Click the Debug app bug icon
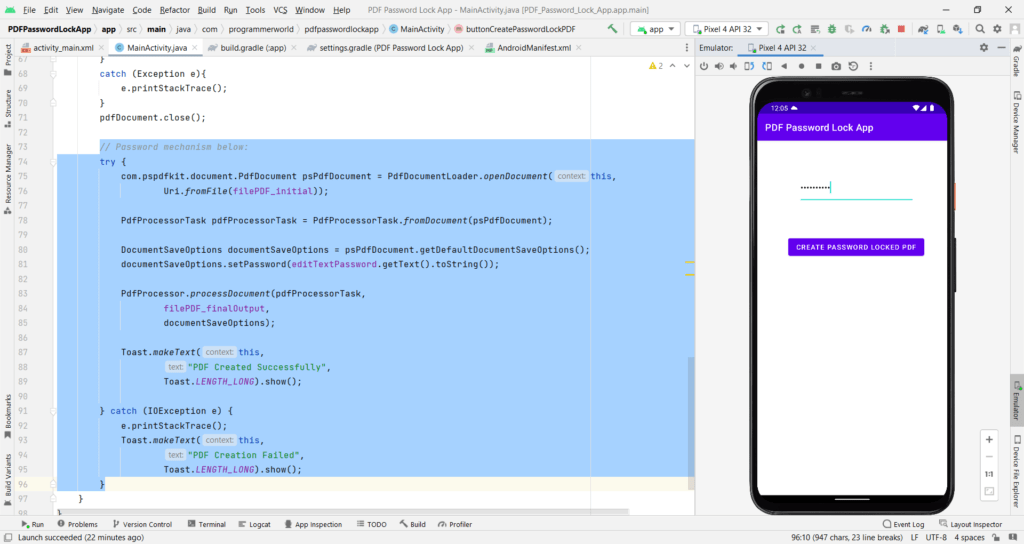 click(x=832, y=29)
